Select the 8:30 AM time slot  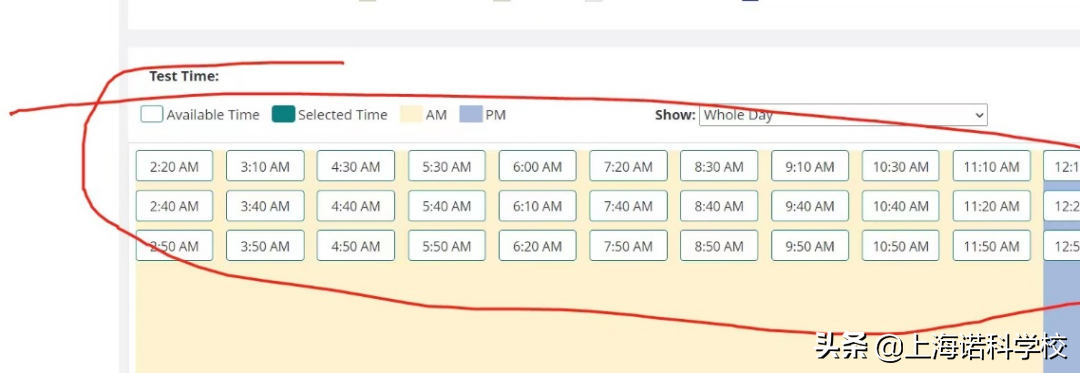719,166
